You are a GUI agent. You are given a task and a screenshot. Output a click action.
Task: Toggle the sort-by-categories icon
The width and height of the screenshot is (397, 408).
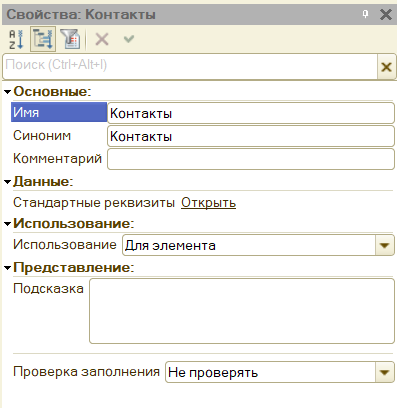coord(43,39)
